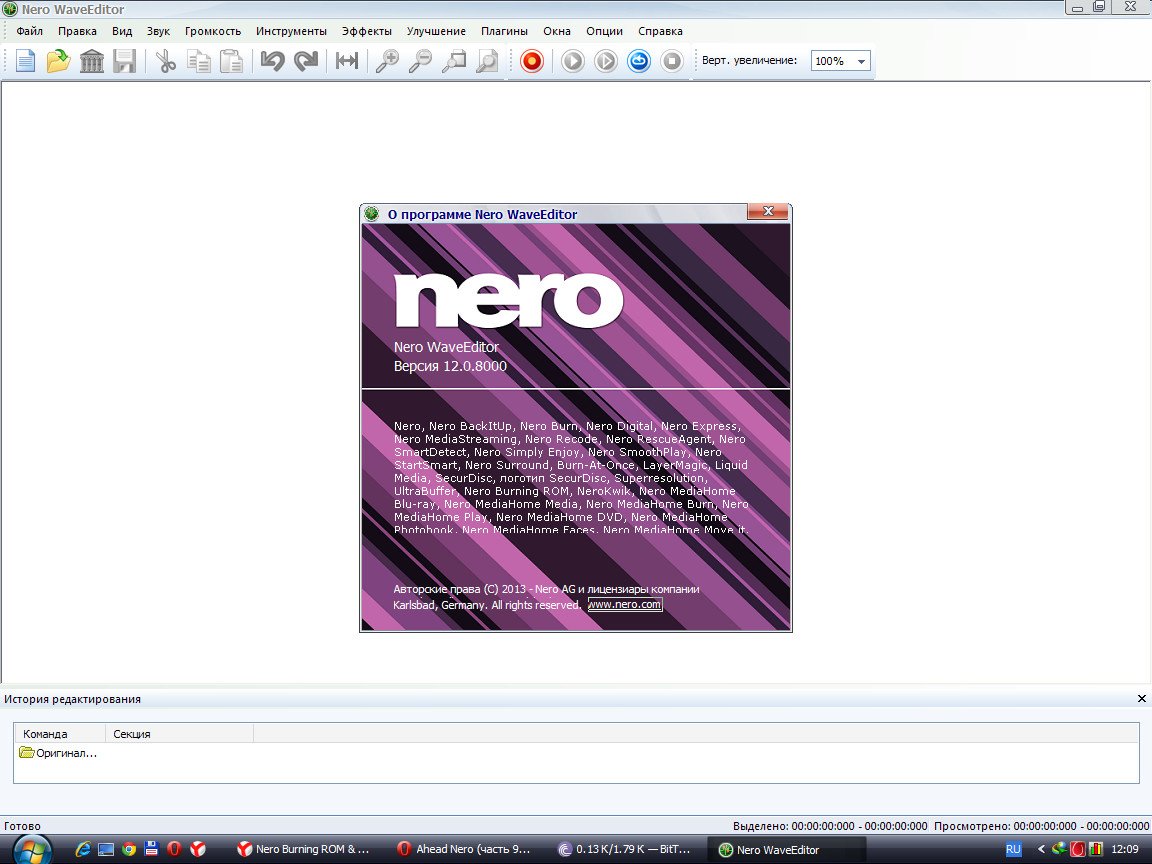Click the 12:09 system clock
Screen dimensions: 1152x864
click(1125, 849)
